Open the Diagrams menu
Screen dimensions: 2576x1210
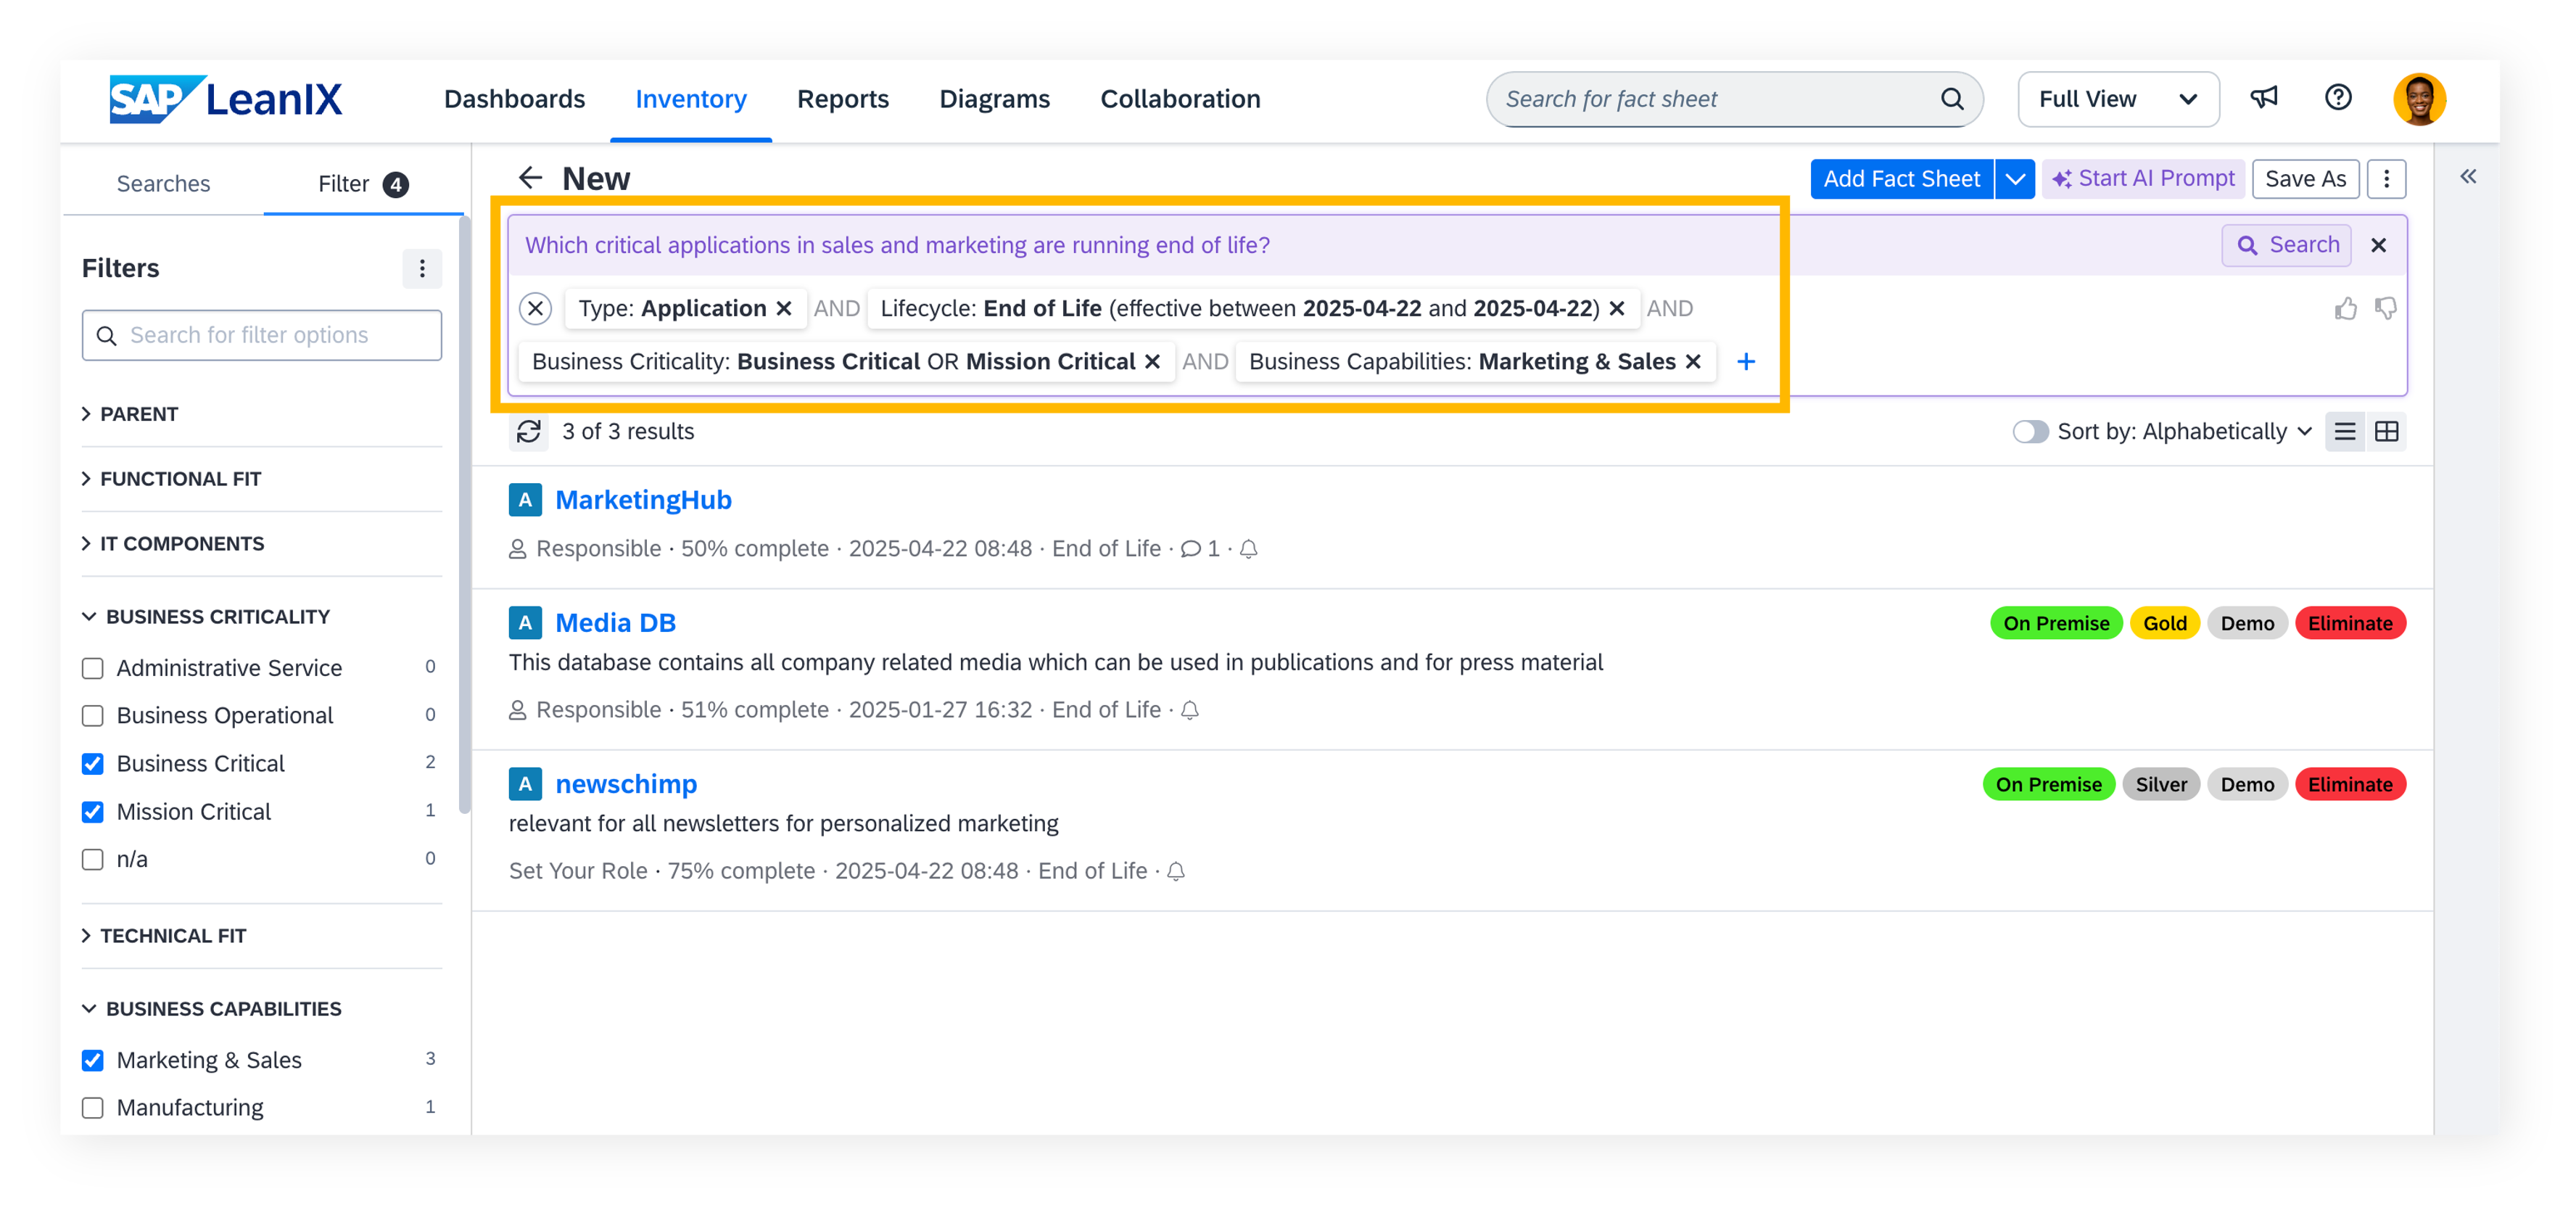[994, 99]
